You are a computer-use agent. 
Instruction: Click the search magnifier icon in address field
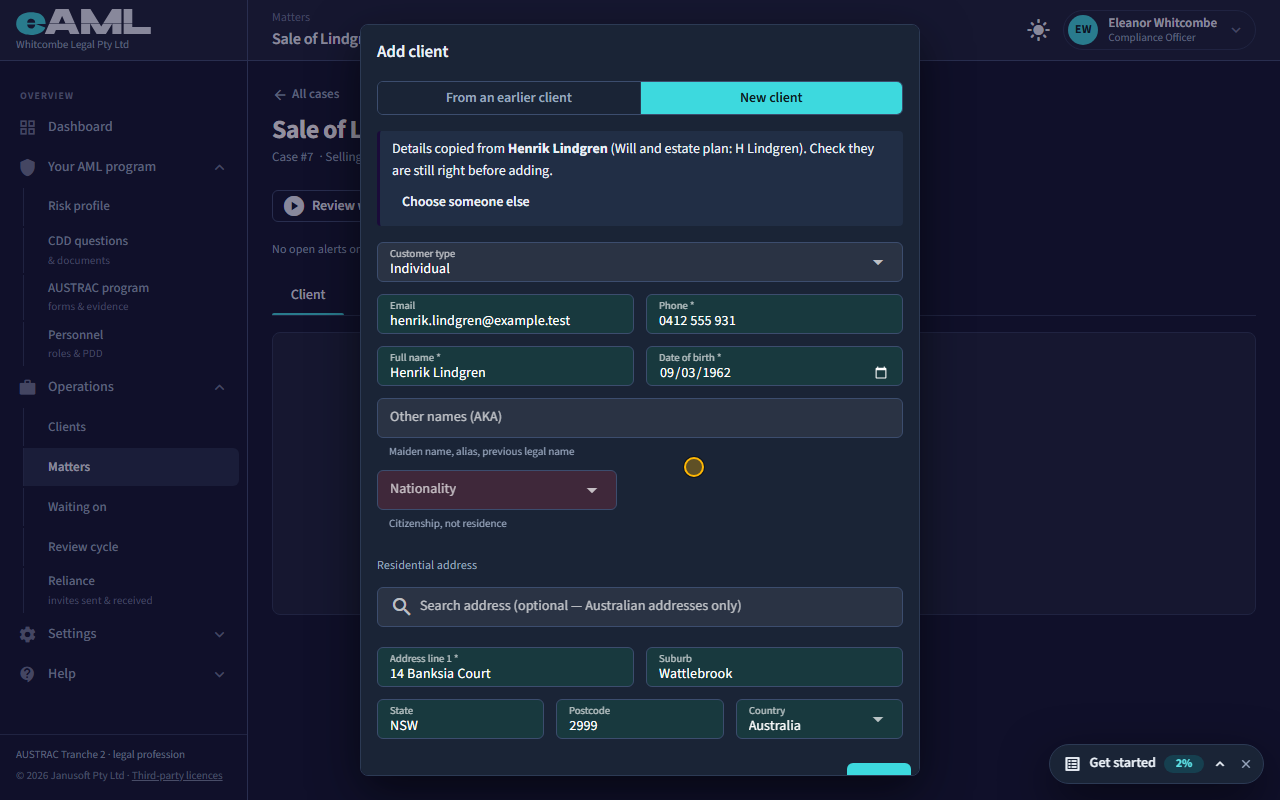(x=401, y=607)
